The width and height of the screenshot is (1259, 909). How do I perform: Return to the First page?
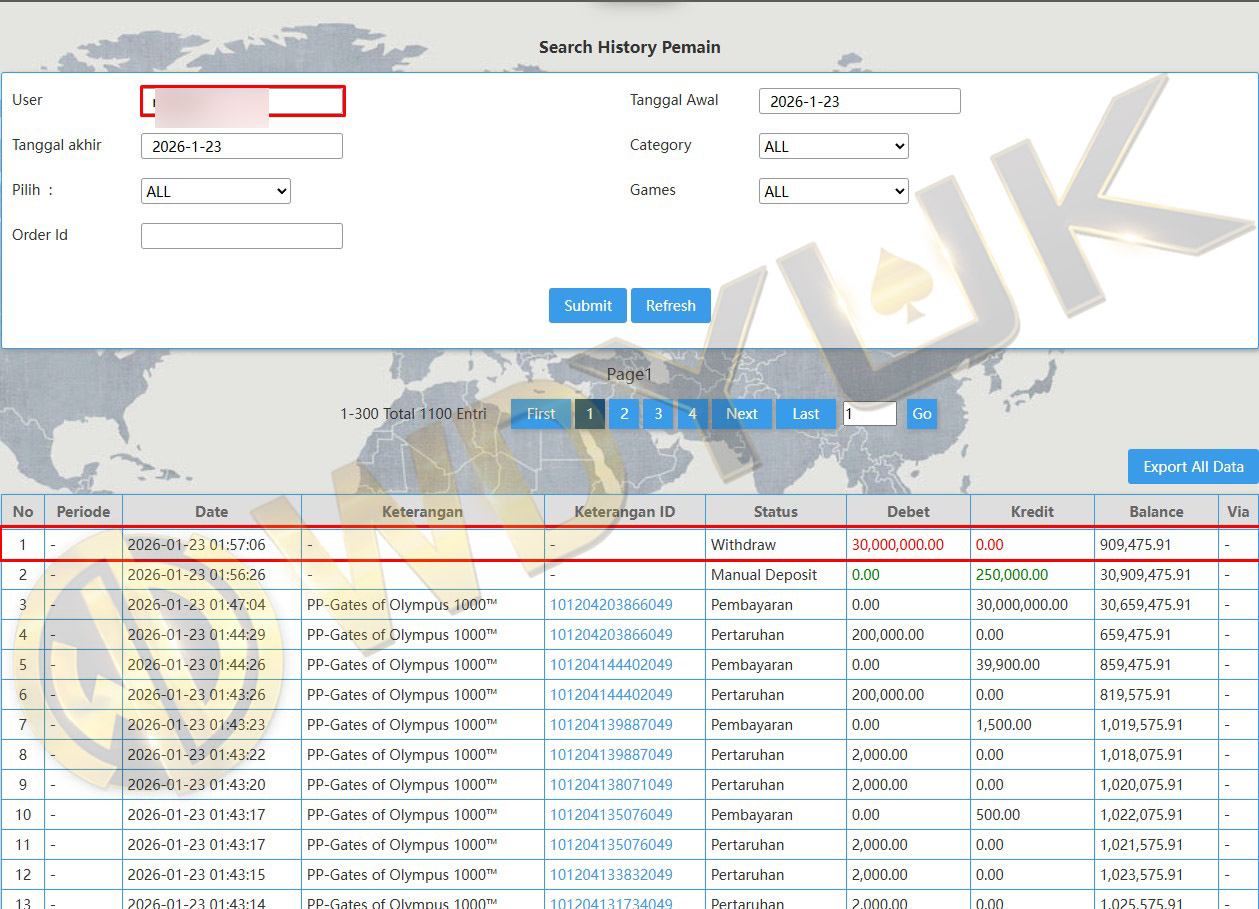[x=541, y=414]
